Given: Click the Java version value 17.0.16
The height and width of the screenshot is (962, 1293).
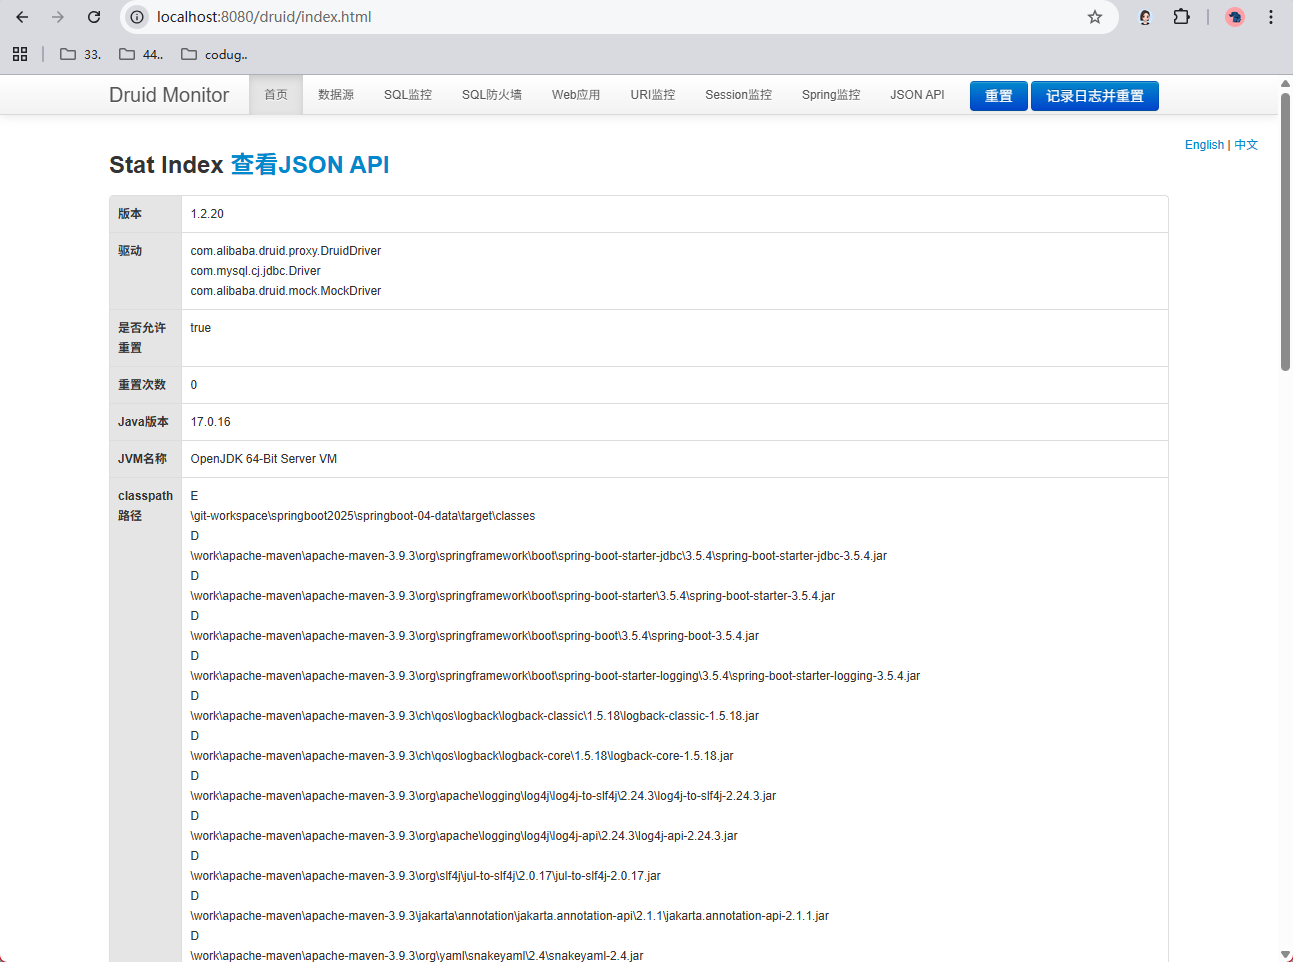Looking at the screenshot, I should (211, 422).
